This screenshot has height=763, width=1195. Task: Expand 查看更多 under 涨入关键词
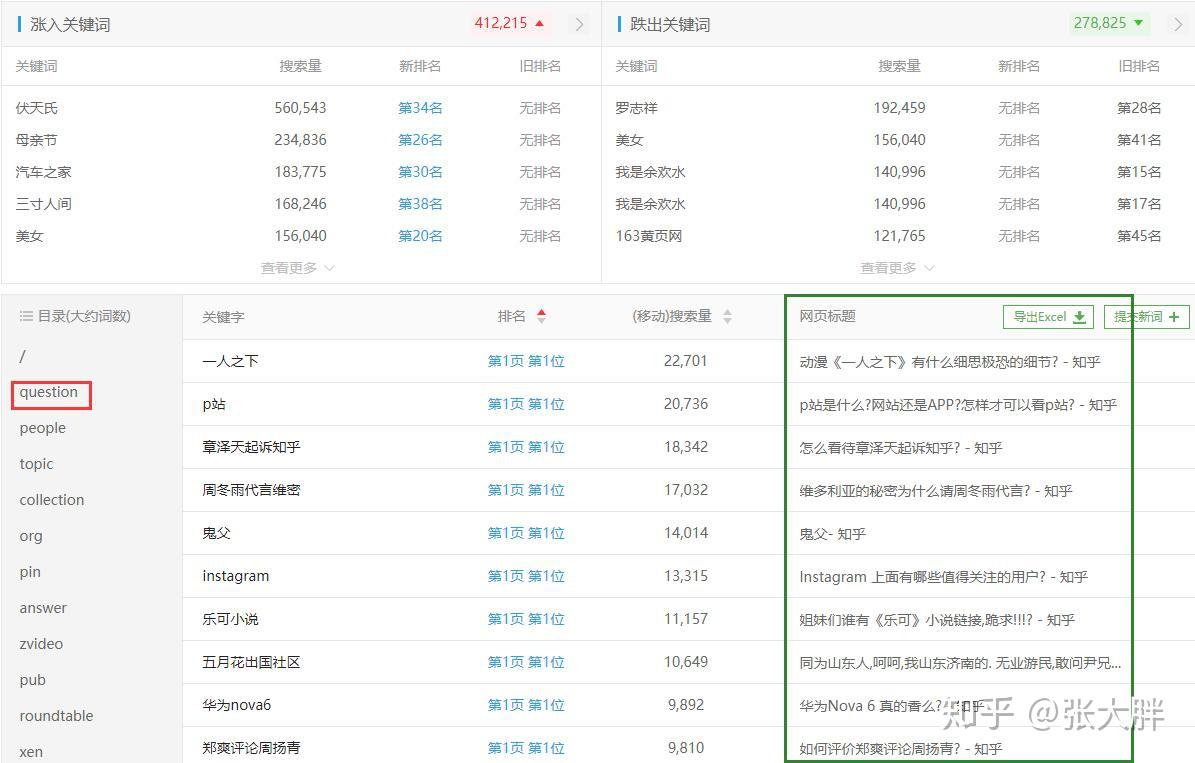(x=297, y=268)
